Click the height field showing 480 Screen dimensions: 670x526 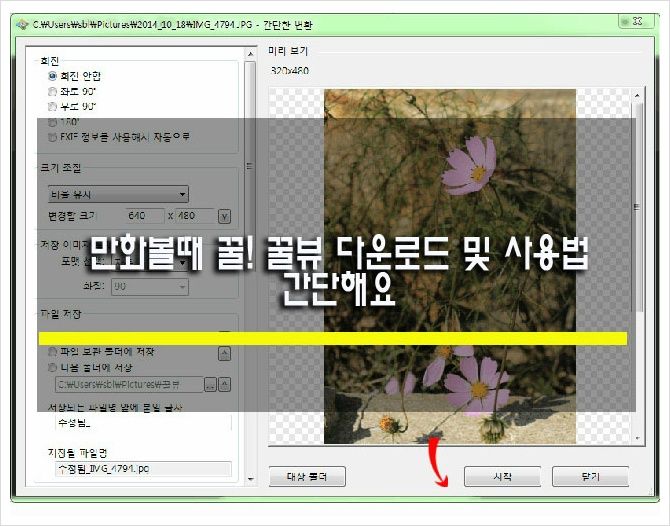[195, 216]
